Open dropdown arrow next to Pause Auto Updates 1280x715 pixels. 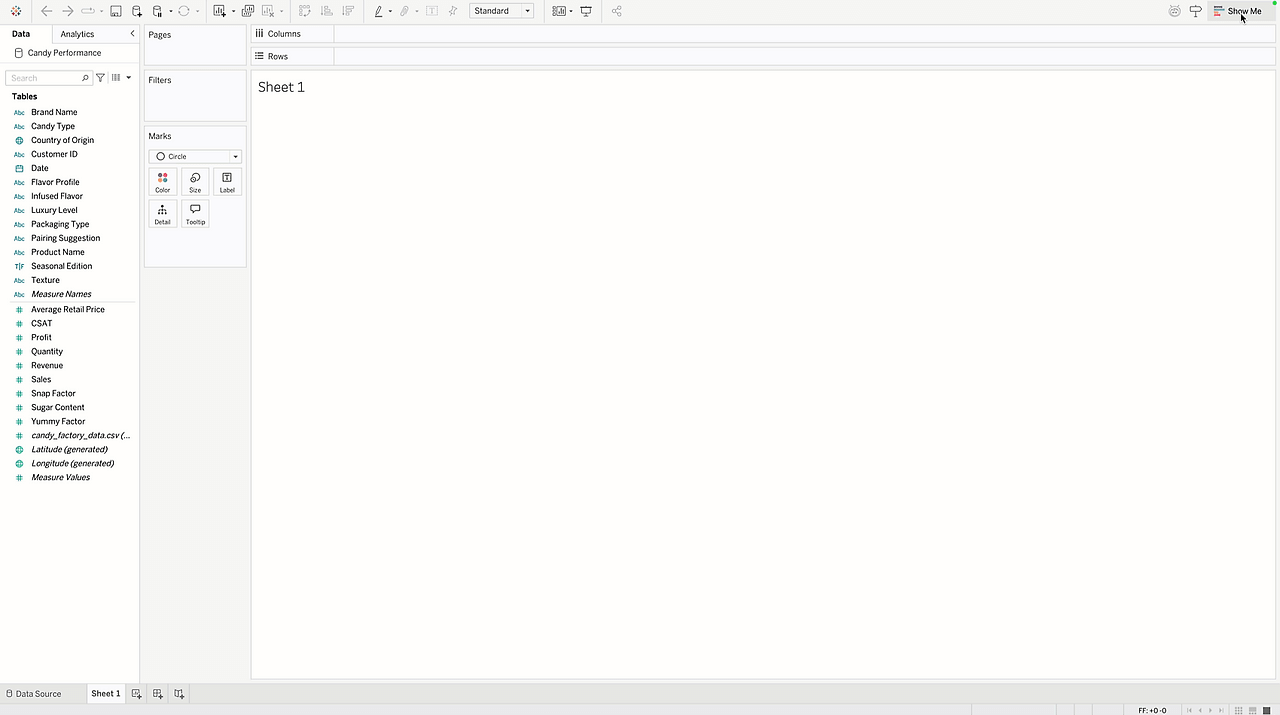tap(171, 11)
